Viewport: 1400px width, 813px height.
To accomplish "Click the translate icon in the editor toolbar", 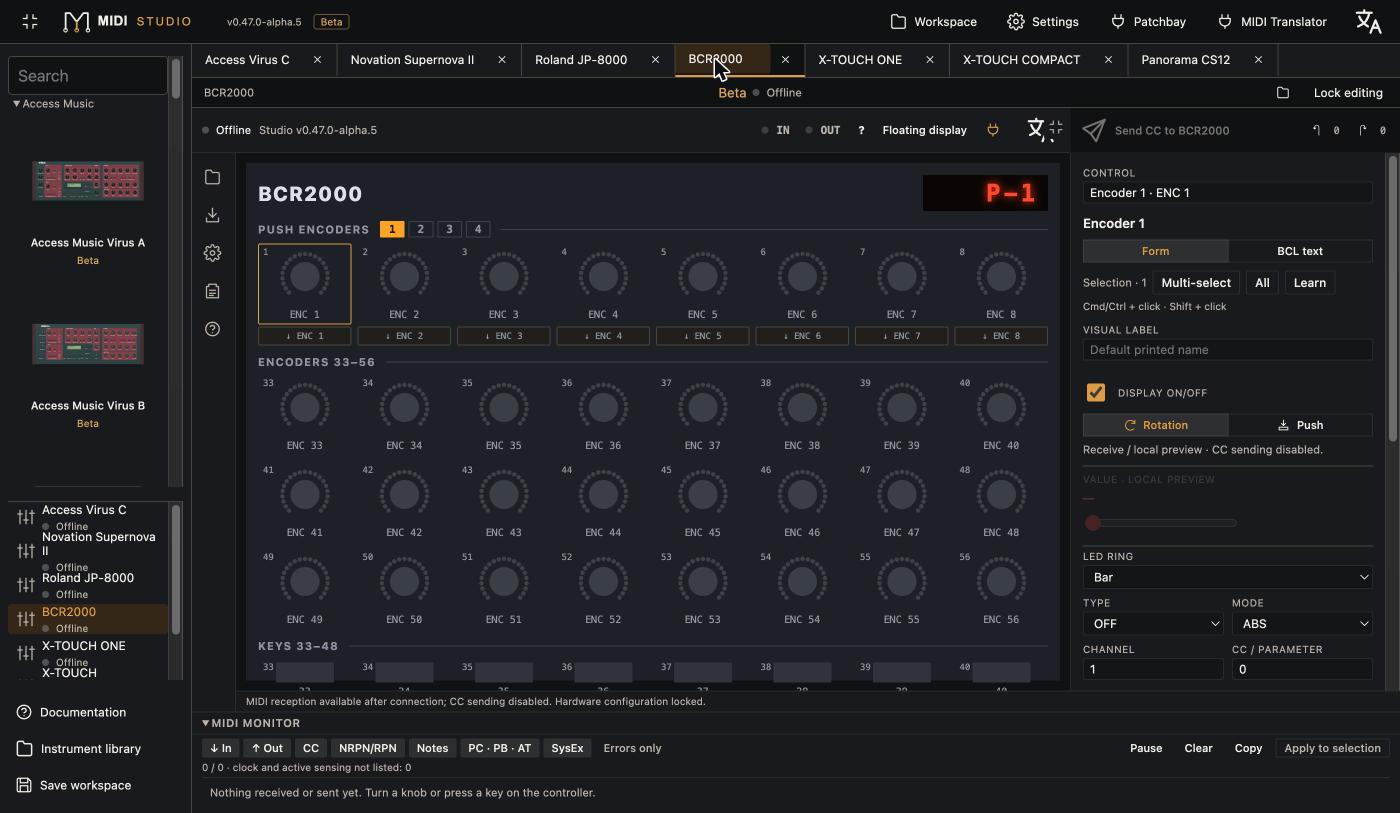I will tap(1036, 129).
